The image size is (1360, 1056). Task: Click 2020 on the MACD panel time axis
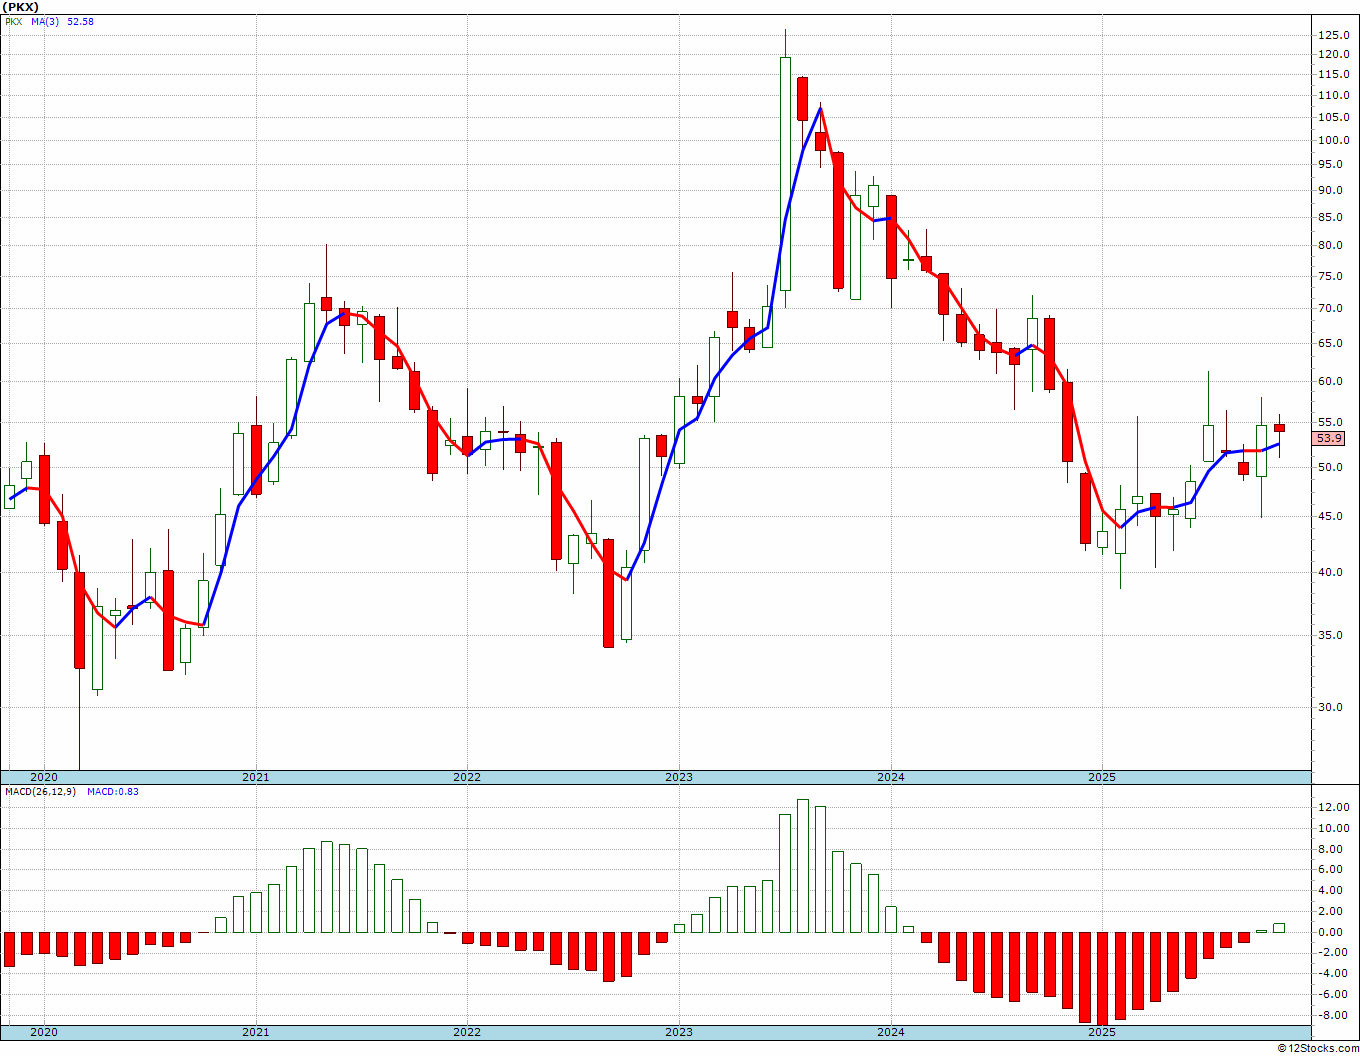point(44,1032)
